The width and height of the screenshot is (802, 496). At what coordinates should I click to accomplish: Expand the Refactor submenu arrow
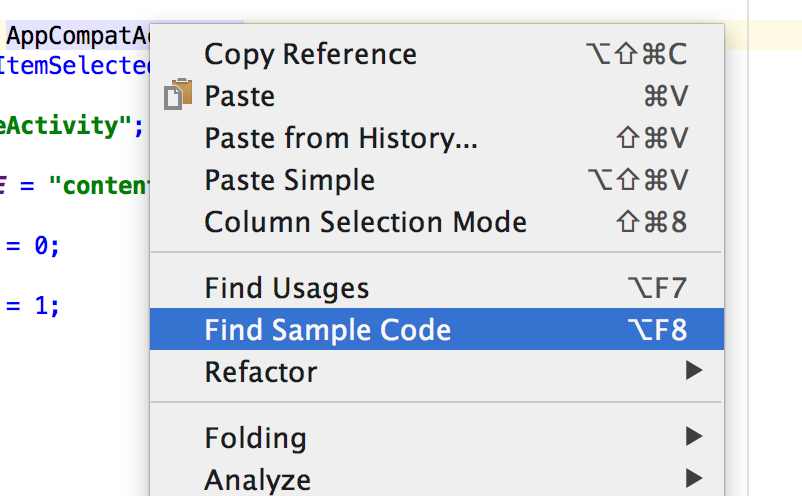(694, 370)
